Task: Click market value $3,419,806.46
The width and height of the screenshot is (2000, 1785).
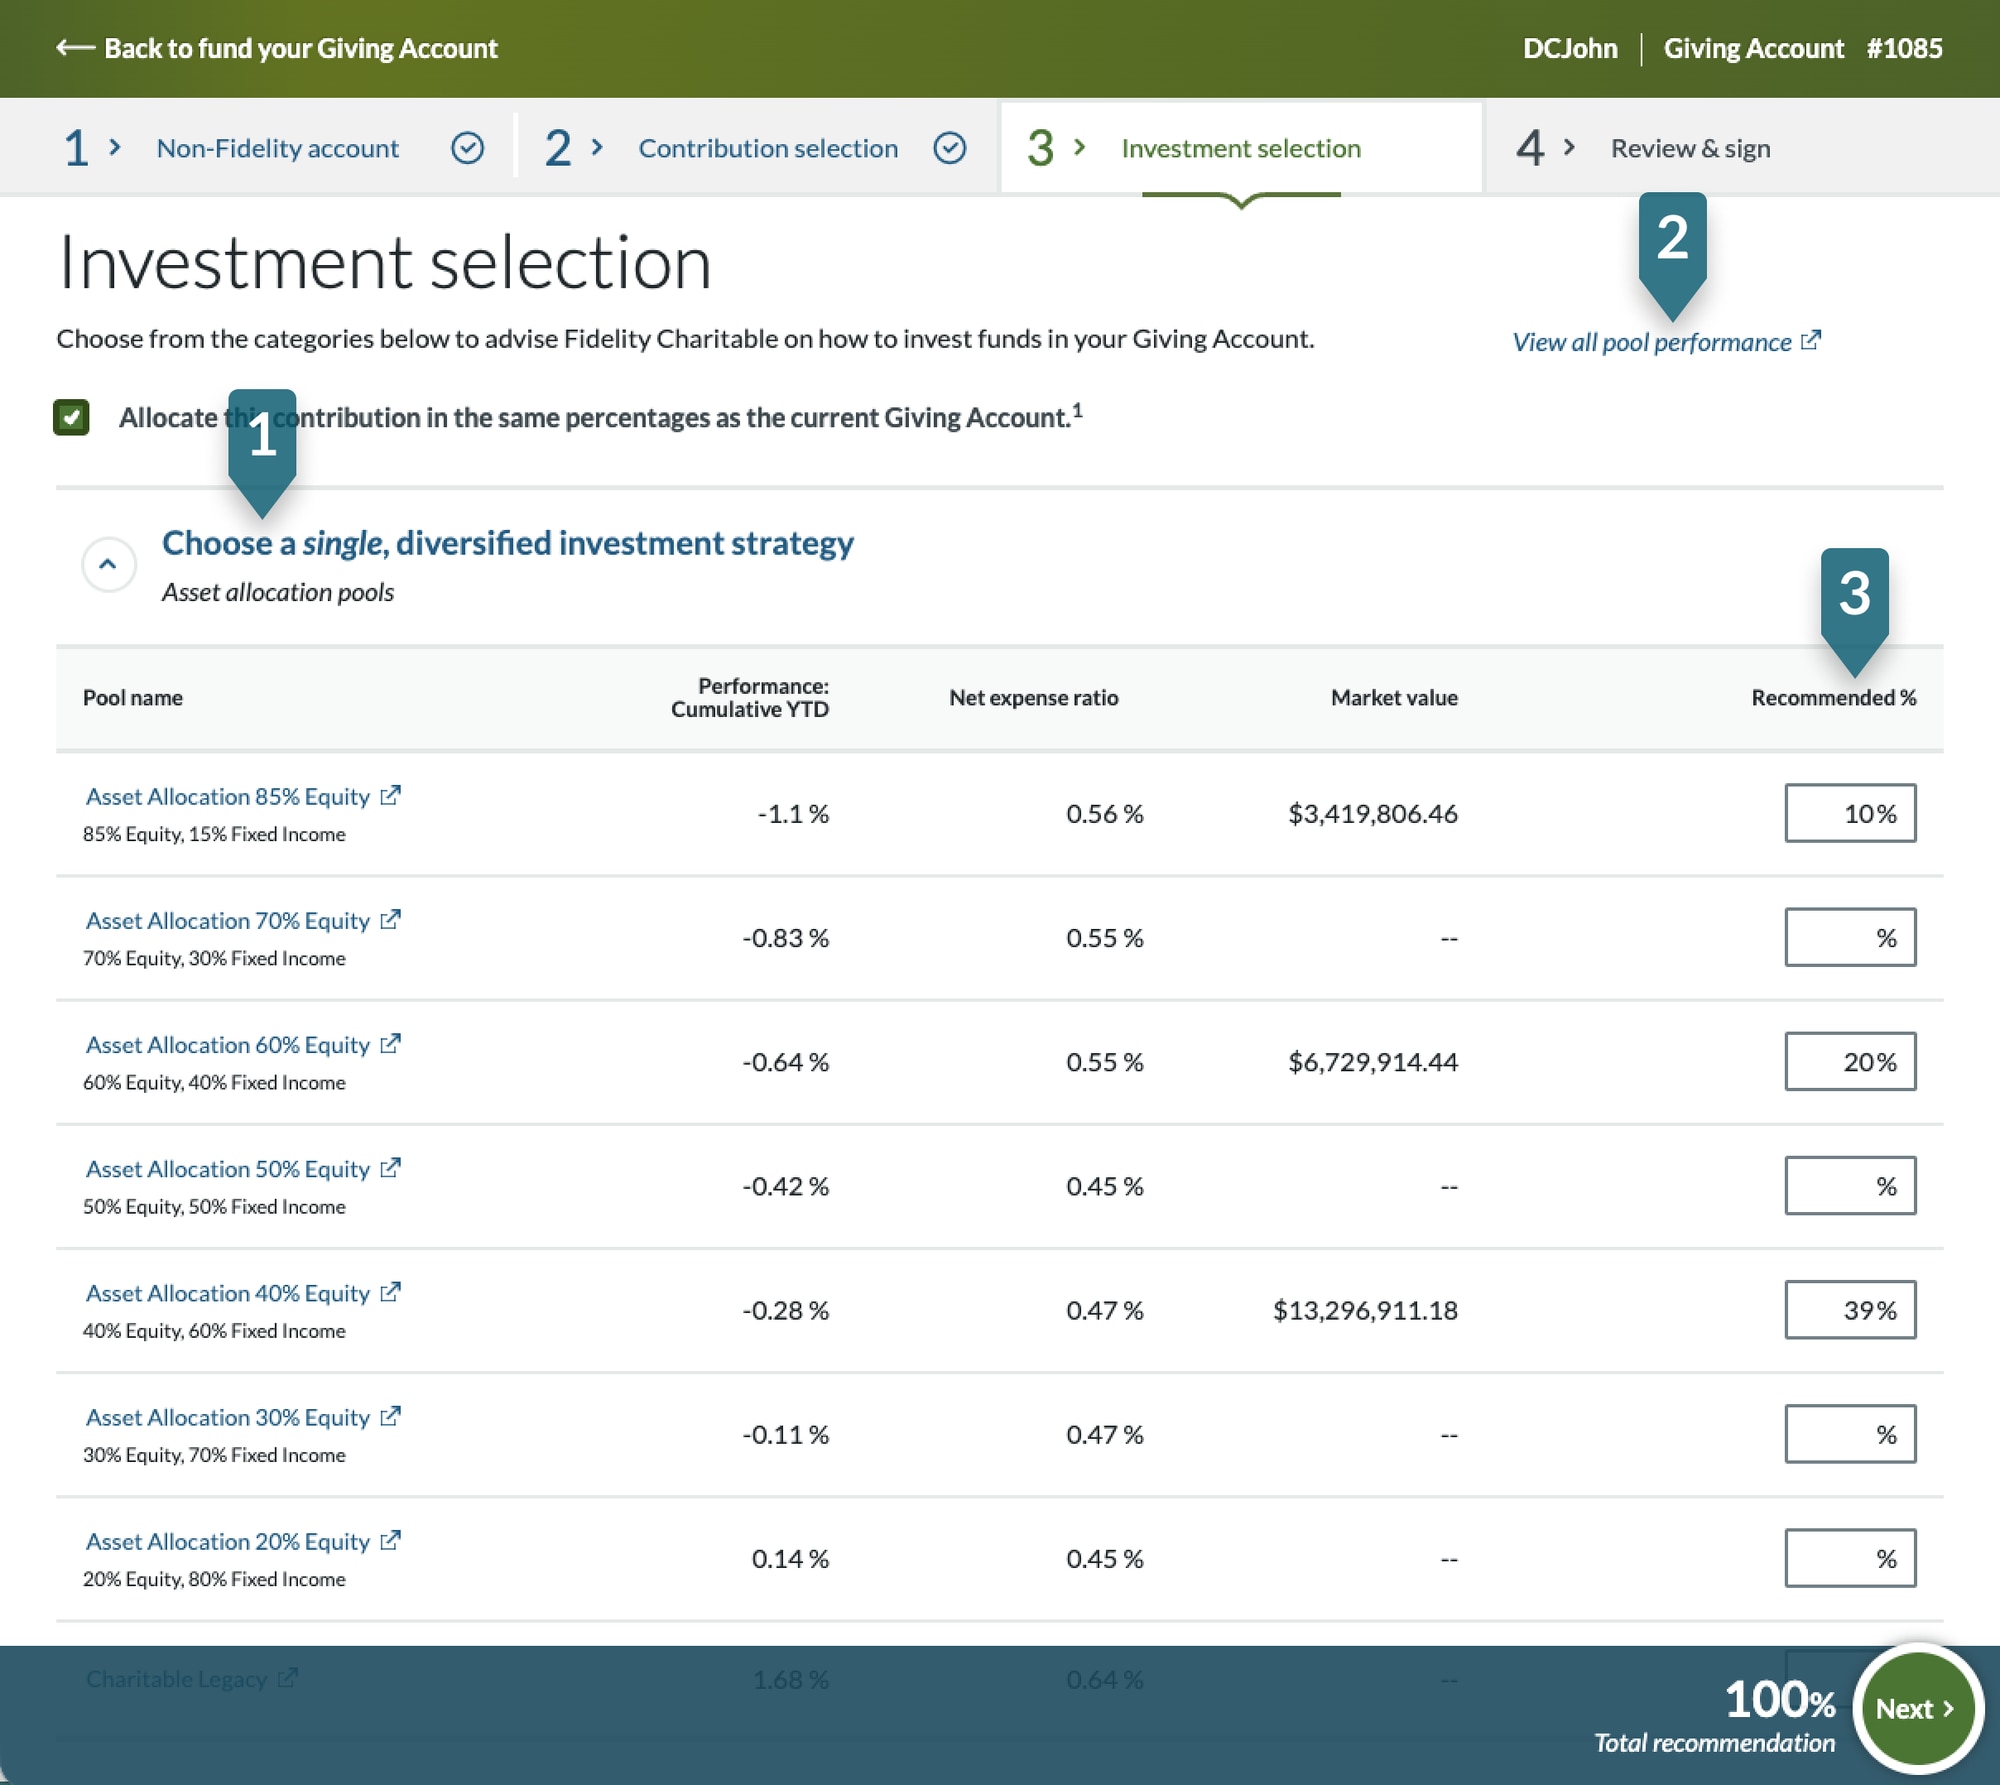Action: (1373, 813)
